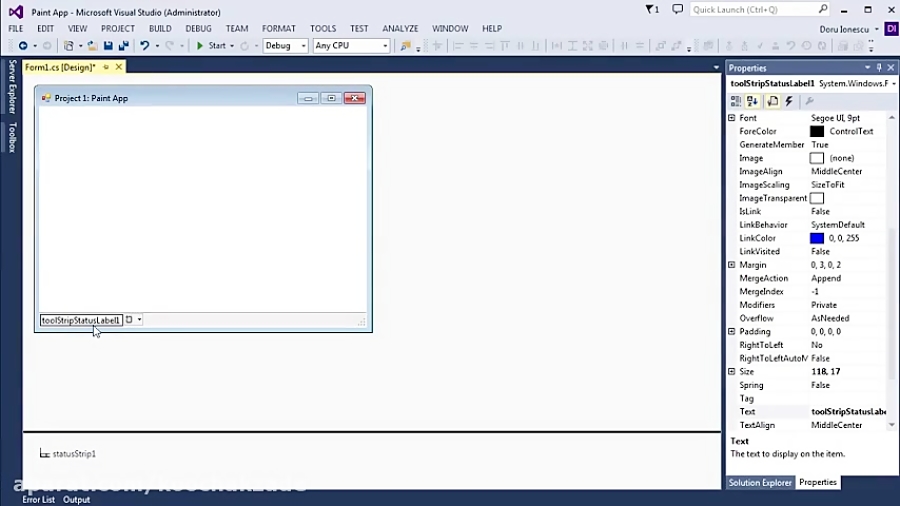Expand the Font property
900x506 pixels.
pyautogui.click(x=732, y=118)
